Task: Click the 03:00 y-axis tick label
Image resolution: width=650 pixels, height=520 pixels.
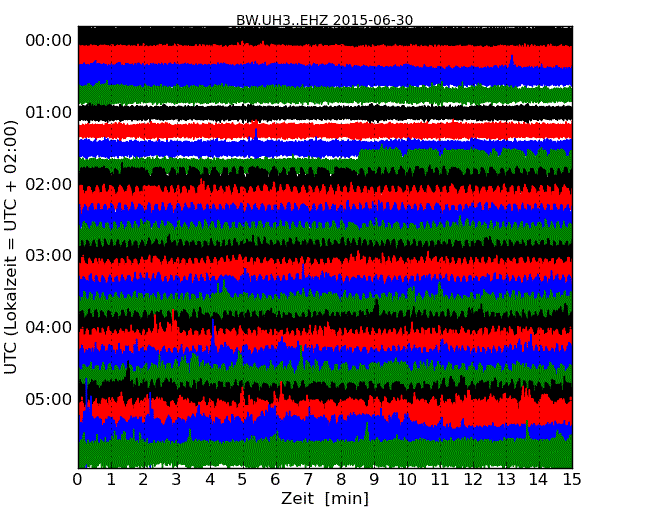Action: tap(49, 255)
